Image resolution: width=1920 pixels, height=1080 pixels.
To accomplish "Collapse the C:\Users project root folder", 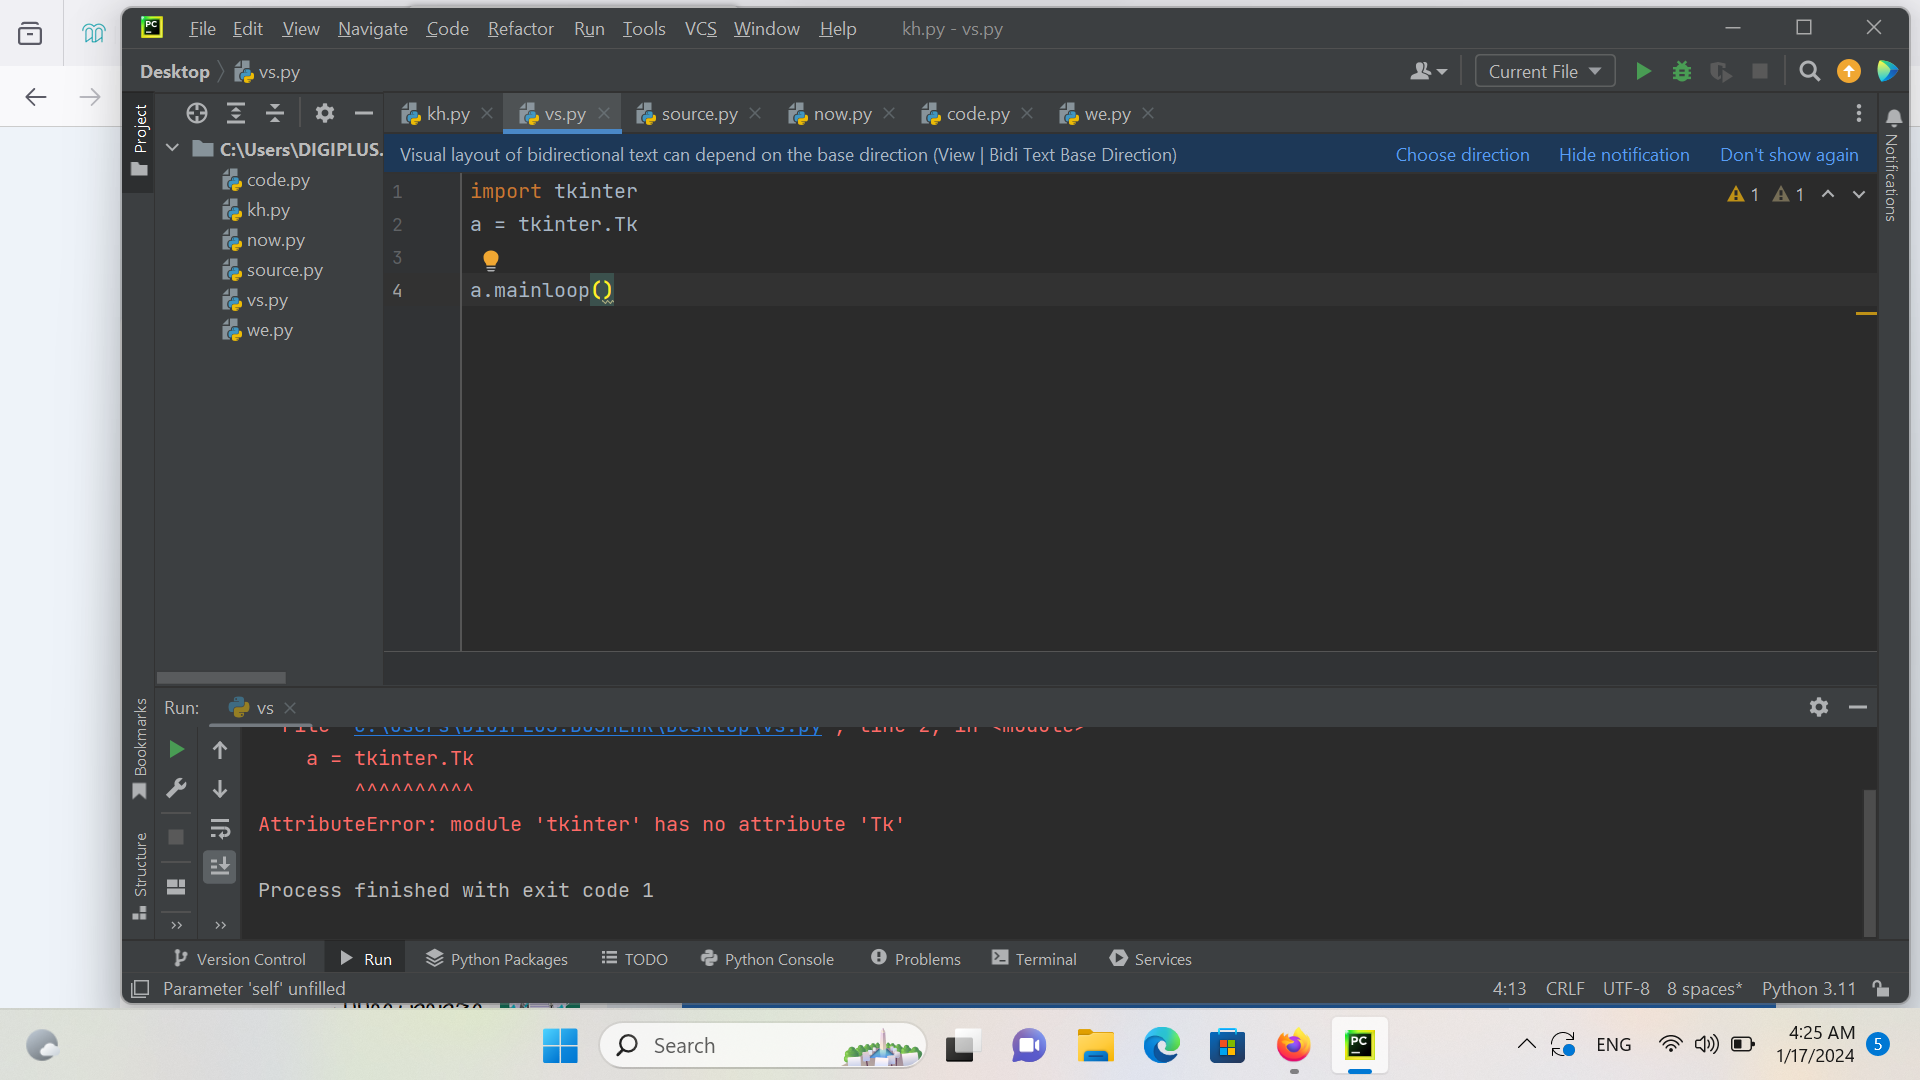I will point(172,148).
